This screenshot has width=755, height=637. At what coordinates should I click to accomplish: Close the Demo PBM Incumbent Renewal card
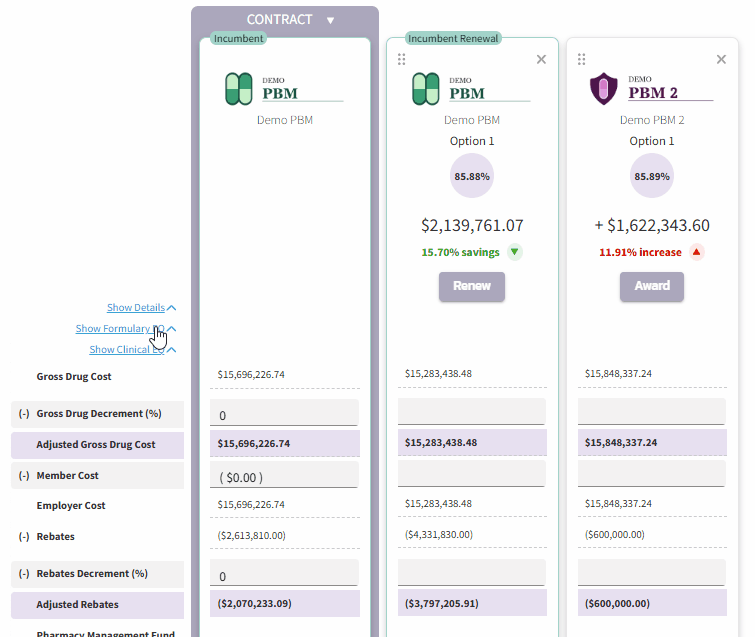pos(541,59)
